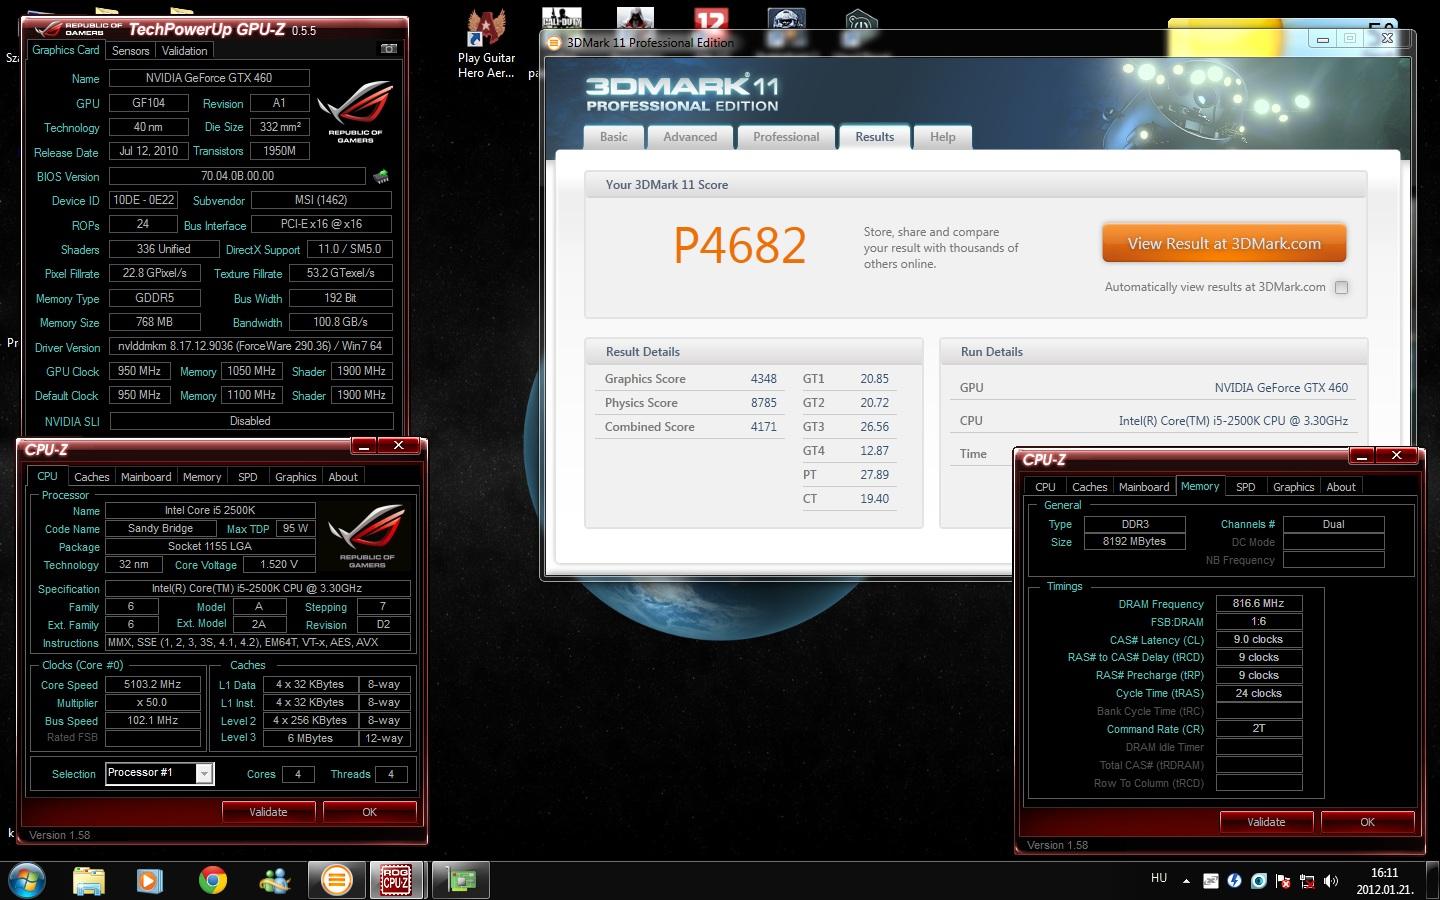This screenshot has width=1440, height=900.
Task: Click Validate in left CPU-Z window
Action: [268, 812]
